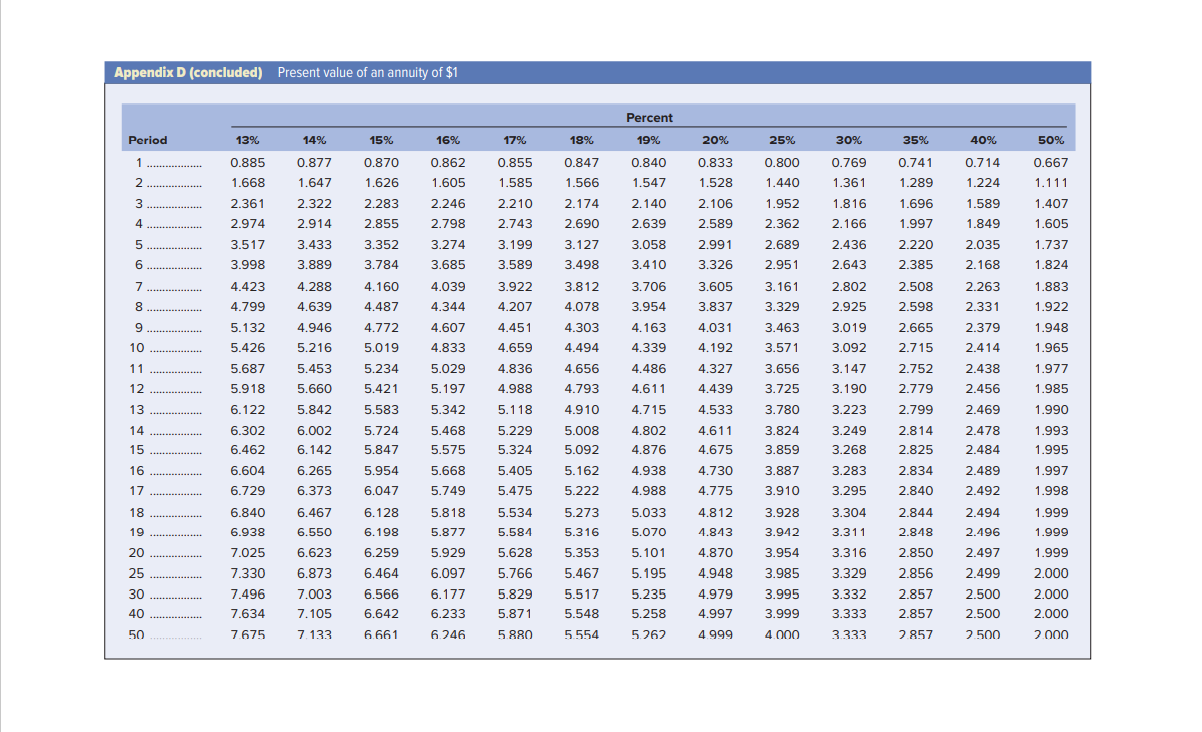Click value 3.333 for period 40 at 30%

pyautogui.click(x=849, y=614)
